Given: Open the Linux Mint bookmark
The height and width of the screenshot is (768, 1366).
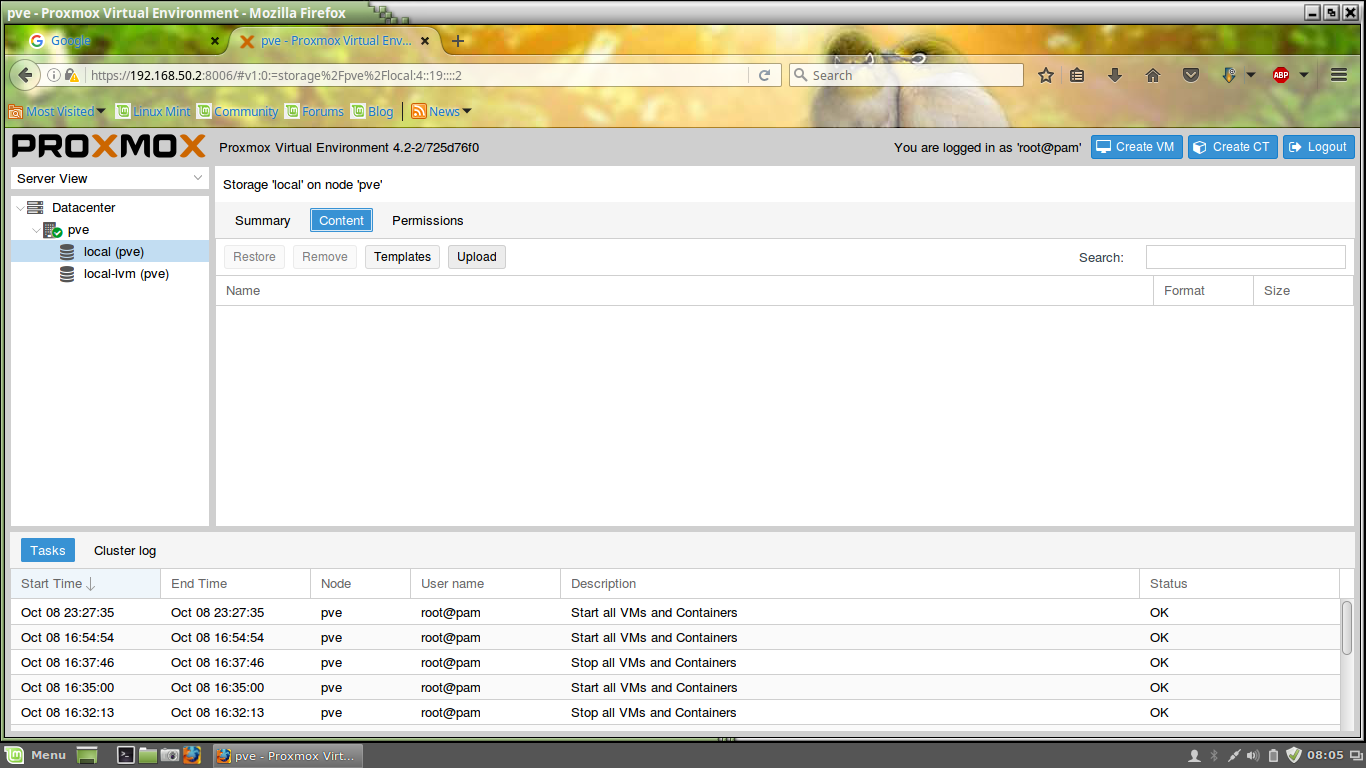Looking at the screenshot, I should (x=153, y=111).
